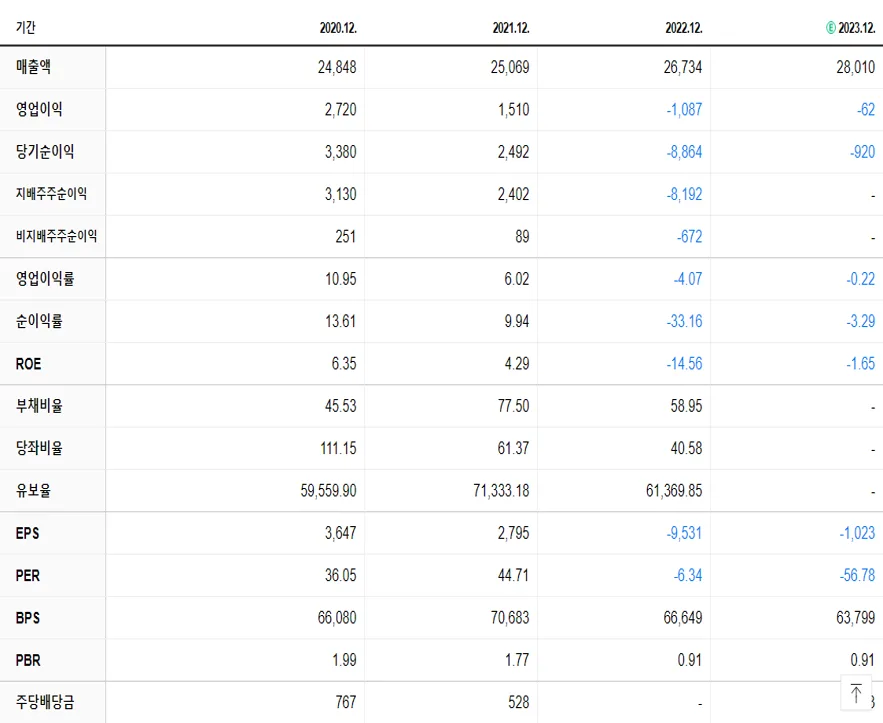Click operating margin value -4.07
Screen dimensions: 883x723
point(688,279)
